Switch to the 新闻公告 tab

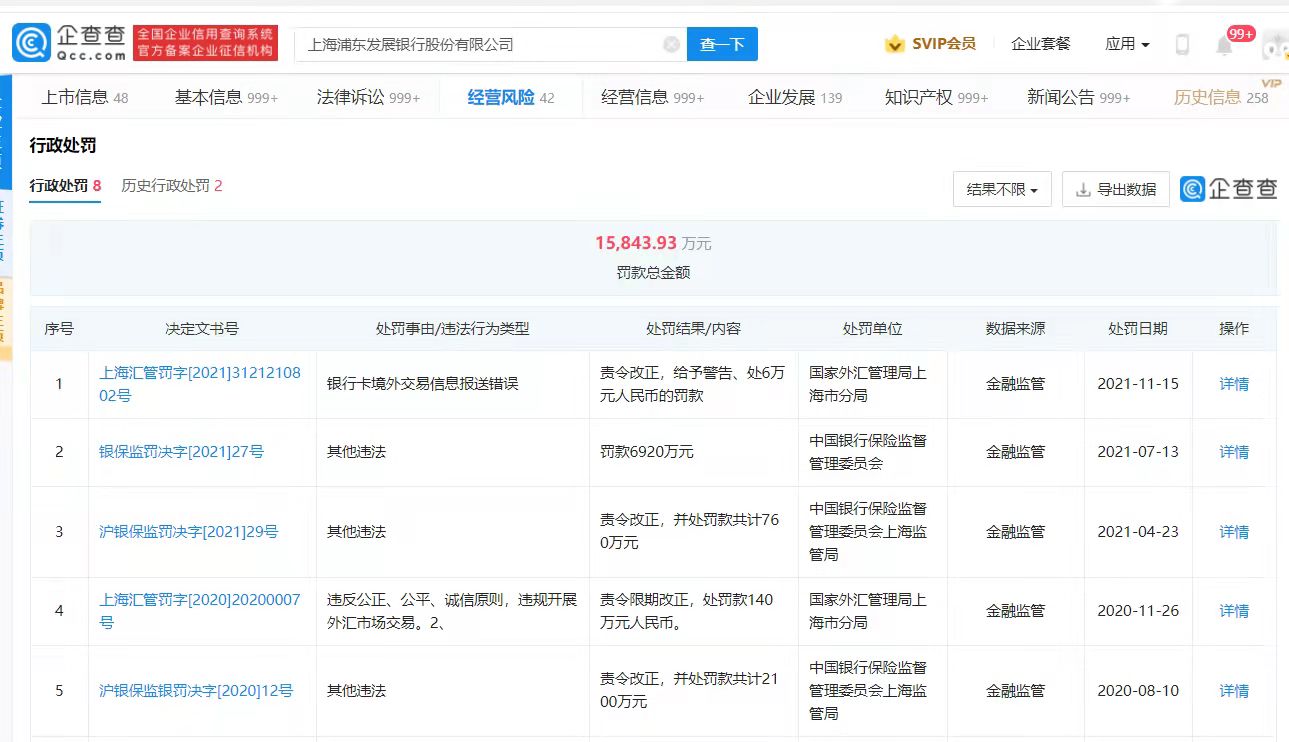1078,98
